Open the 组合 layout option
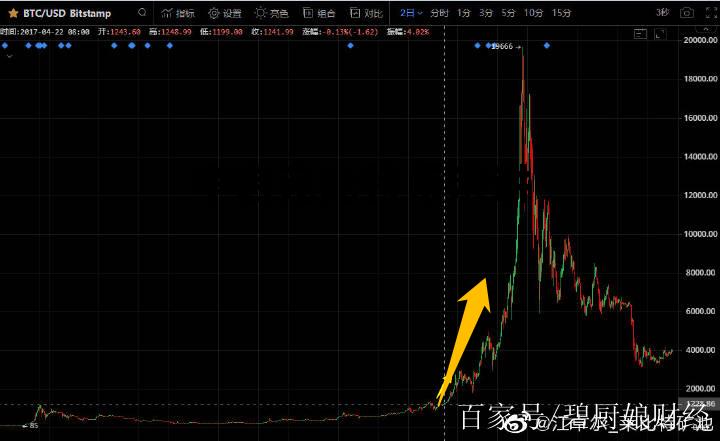This screenshot has height=441, width=720. [x=319, y=13]
